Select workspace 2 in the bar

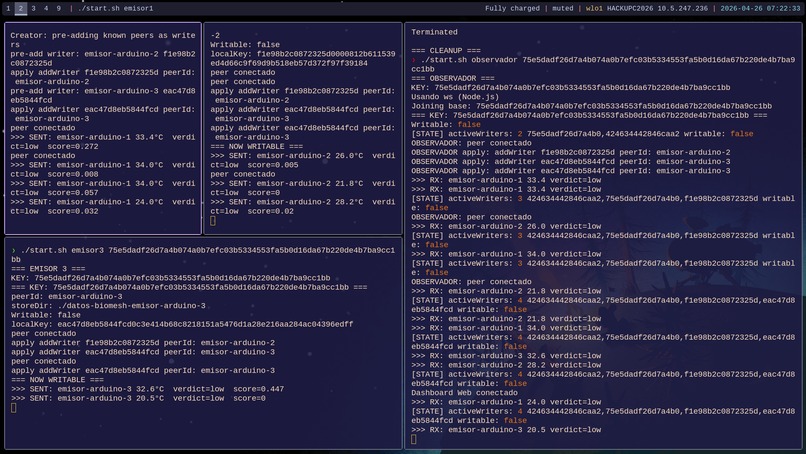click(x=21, y=8)
